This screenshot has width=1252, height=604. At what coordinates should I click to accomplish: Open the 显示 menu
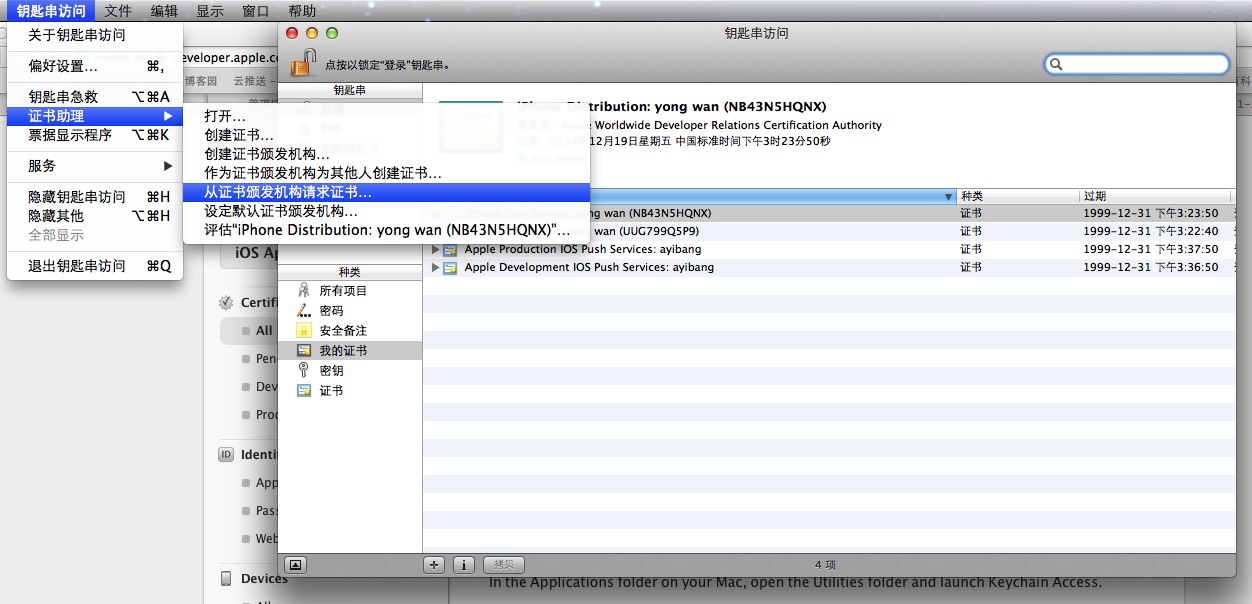210,11
